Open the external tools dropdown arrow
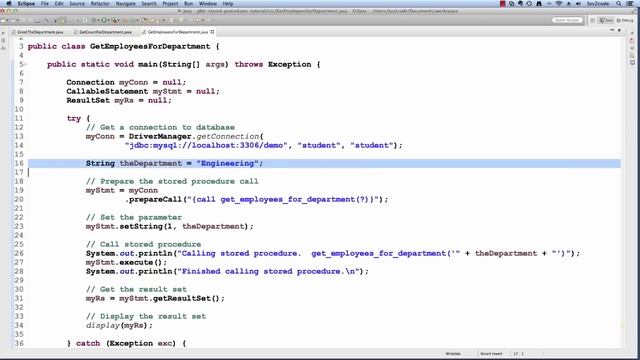 click(x=119, y=20)
